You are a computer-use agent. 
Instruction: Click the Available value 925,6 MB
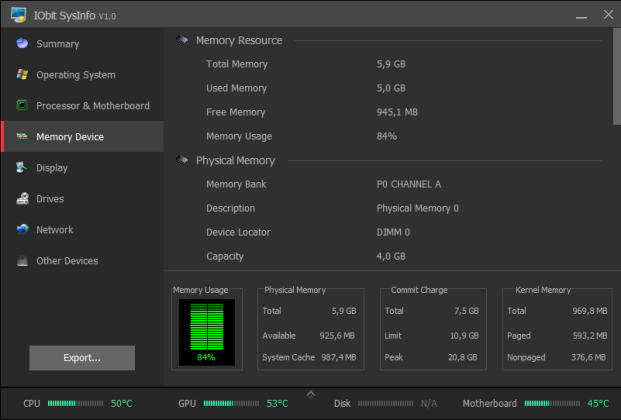(x=337, y=336)
